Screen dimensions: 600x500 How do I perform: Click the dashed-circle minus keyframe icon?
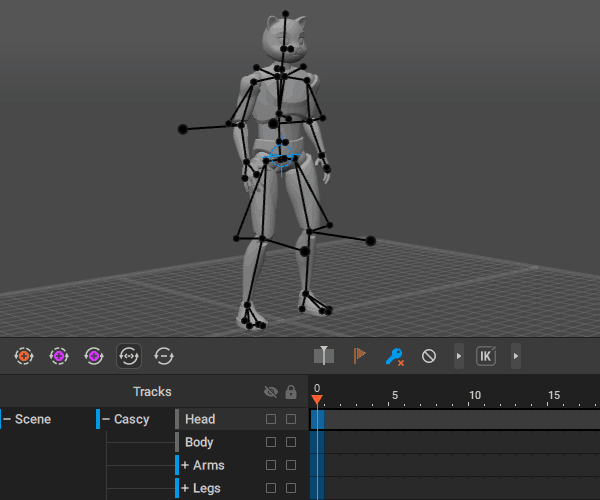164,355
